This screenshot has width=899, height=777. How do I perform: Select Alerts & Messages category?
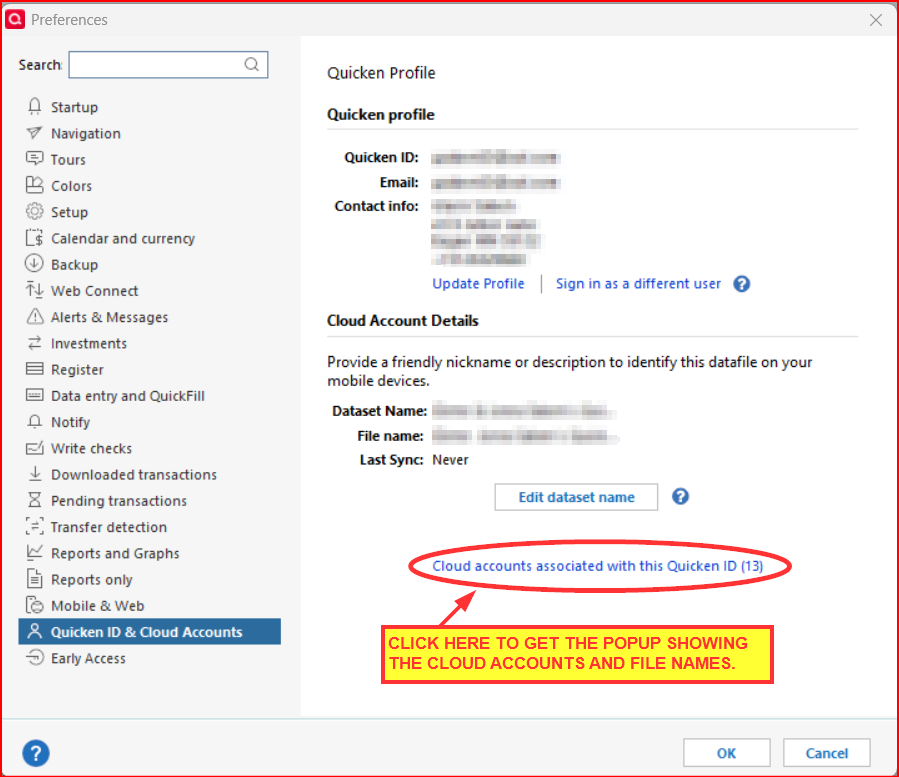[110, 317]
